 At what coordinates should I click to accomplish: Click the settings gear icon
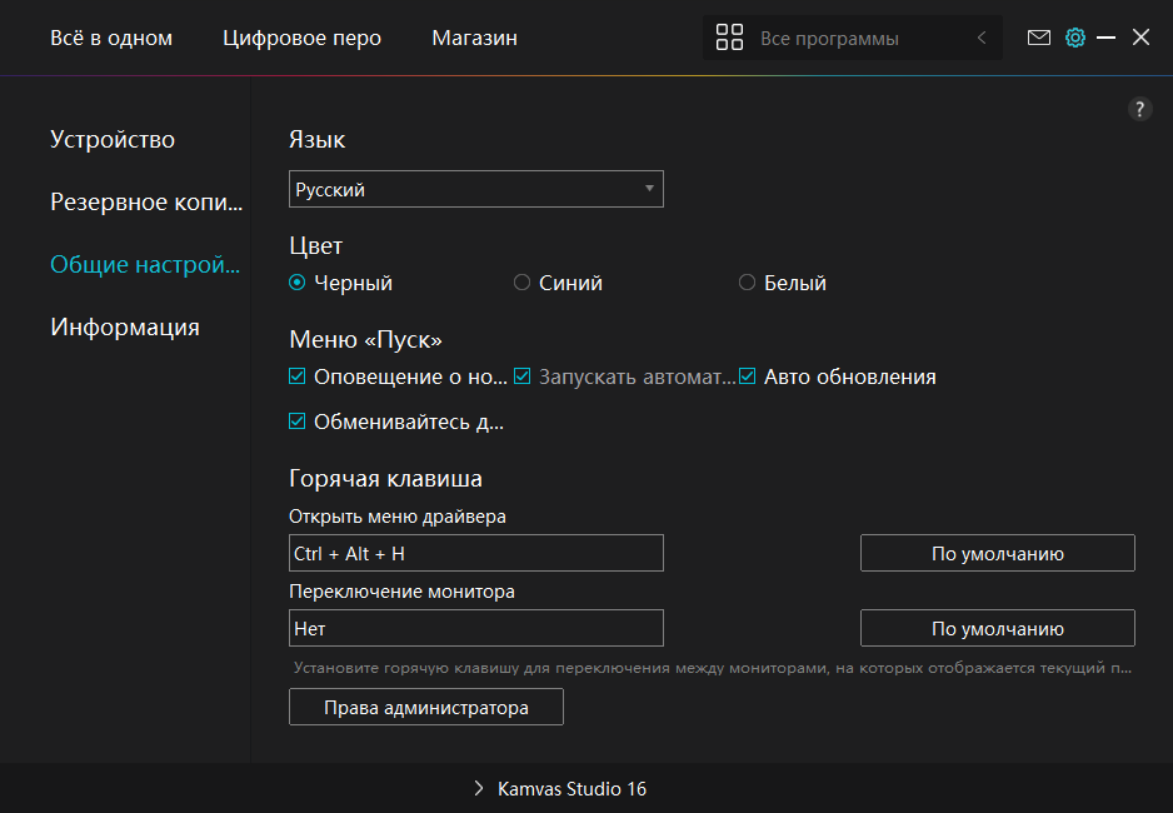[1075, 38]
